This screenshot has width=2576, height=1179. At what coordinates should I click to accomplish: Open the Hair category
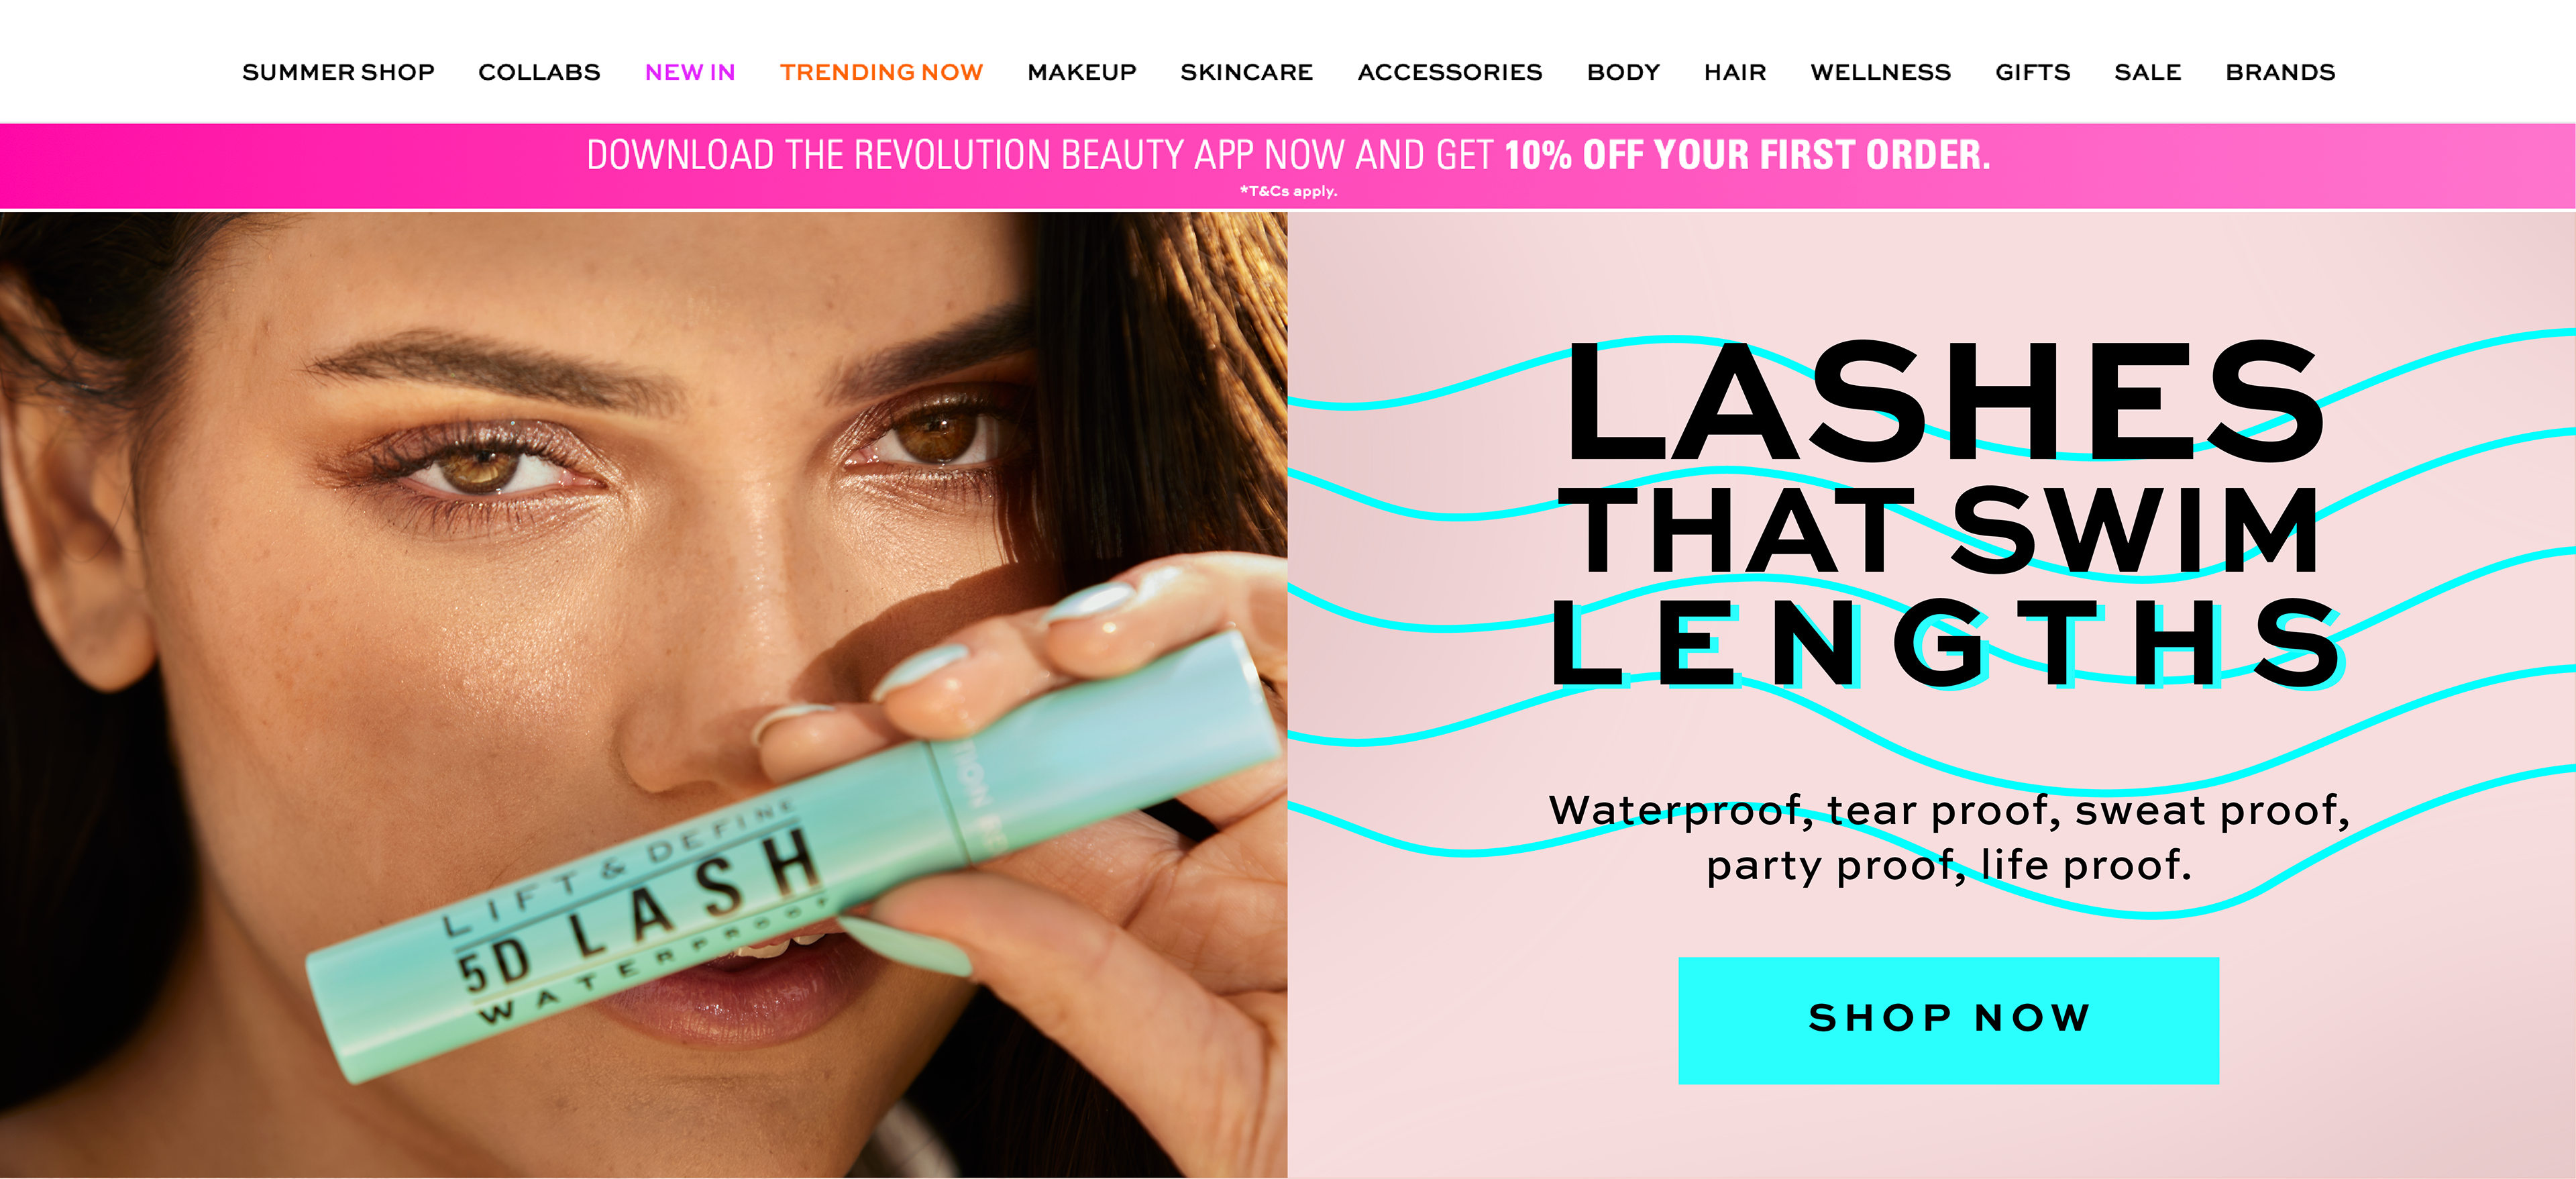pos(1735,72)
